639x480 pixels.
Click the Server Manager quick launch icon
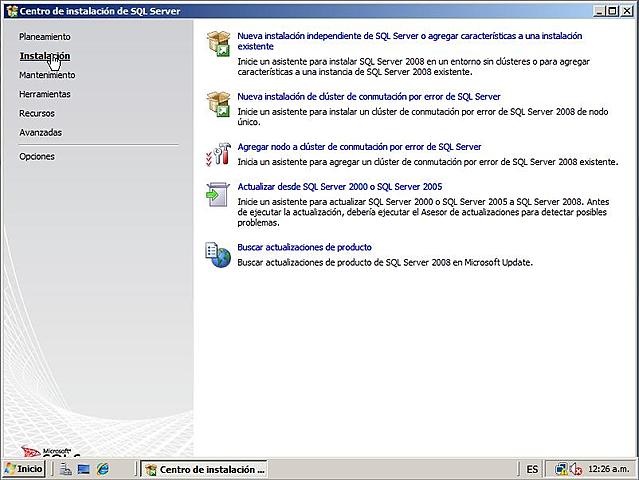click(66, 469)
